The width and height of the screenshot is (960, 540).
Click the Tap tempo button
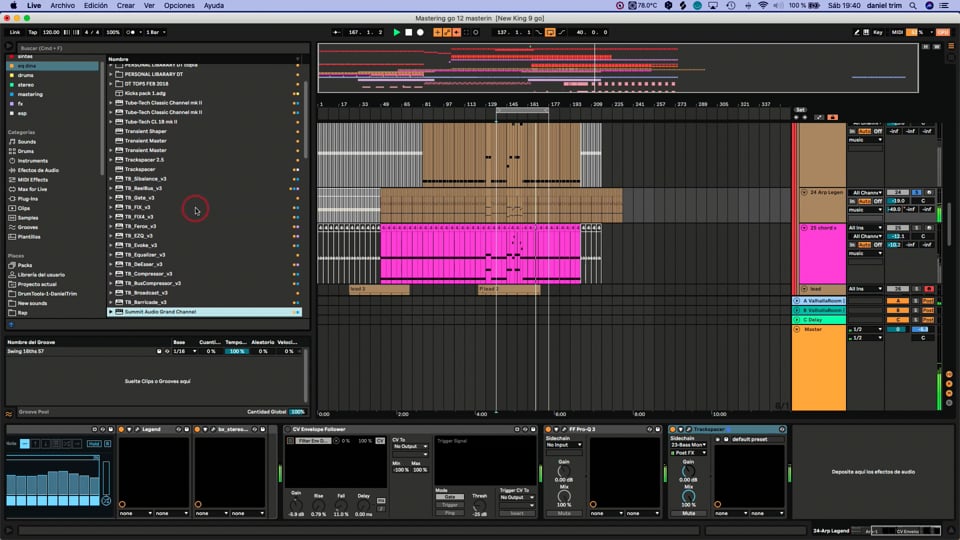tap(32, 32)
